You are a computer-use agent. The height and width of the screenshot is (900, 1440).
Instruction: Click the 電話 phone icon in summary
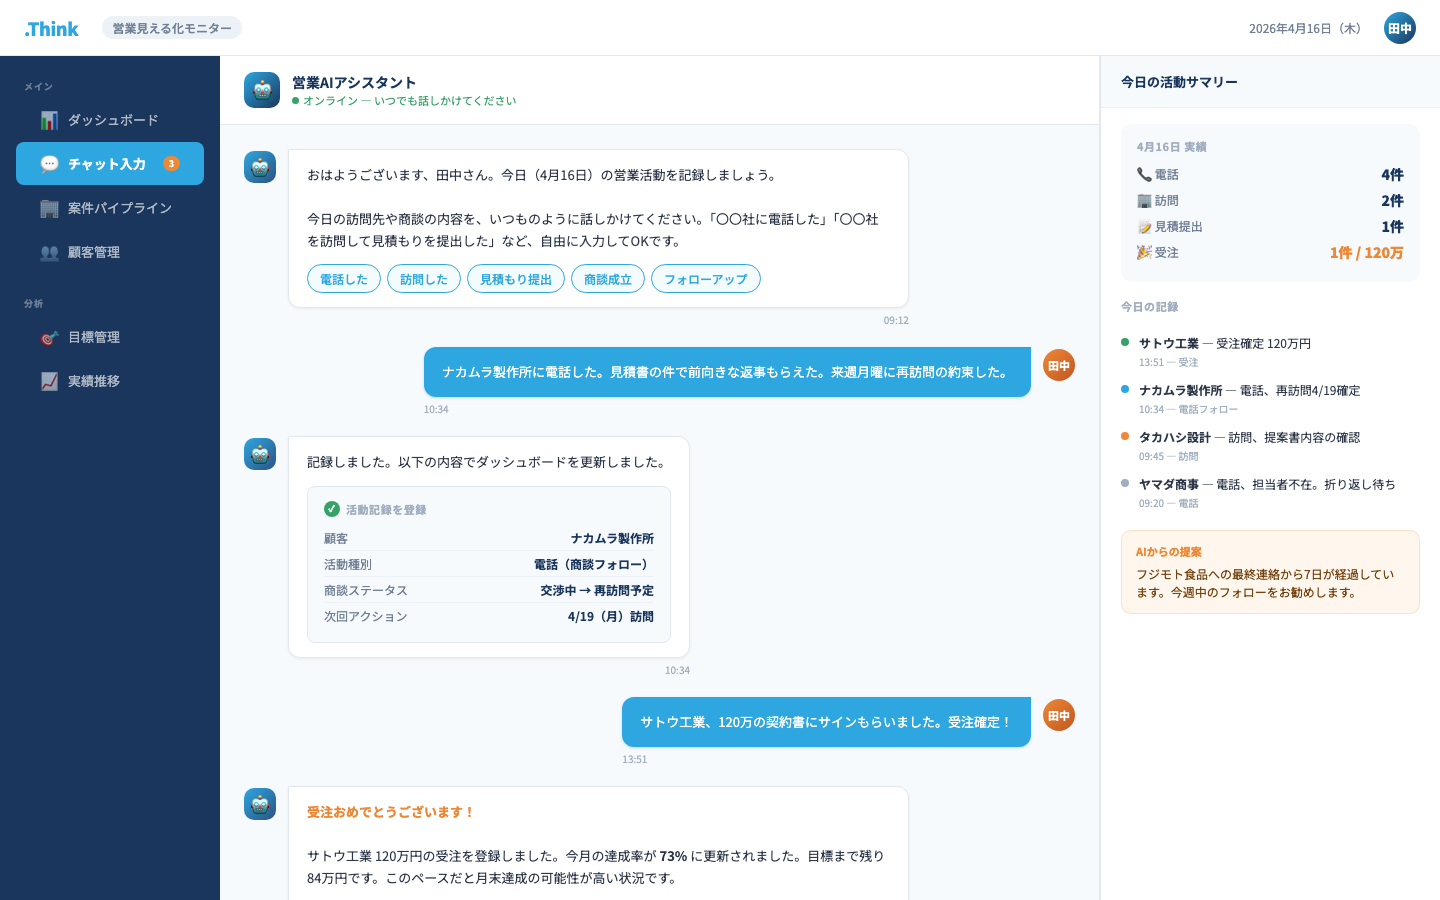(x=1144, y=174)
